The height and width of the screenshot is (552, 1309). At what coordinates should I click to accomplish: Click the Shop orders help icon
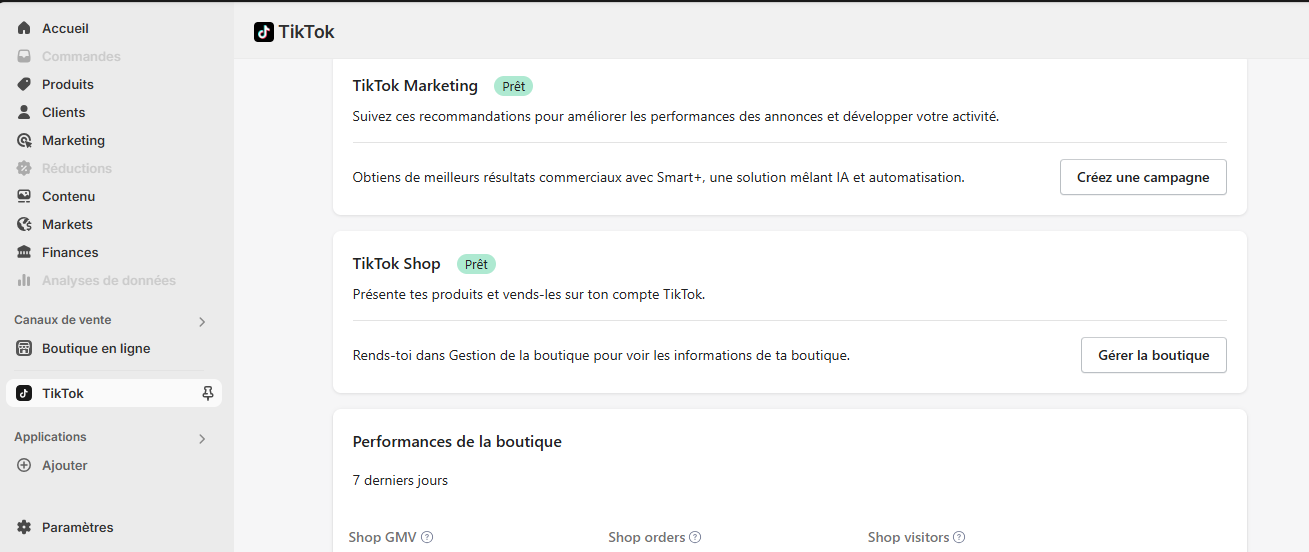695,538
